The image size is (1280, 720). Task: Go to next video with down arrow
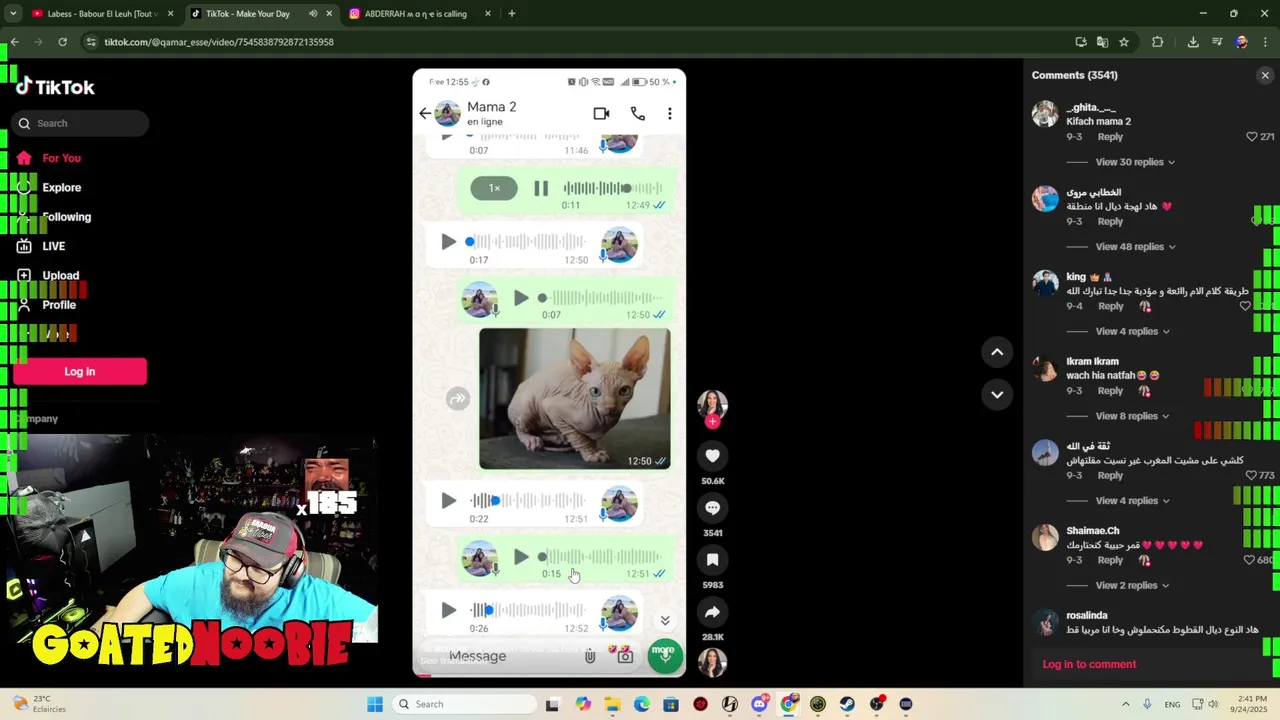coord(997,394)
